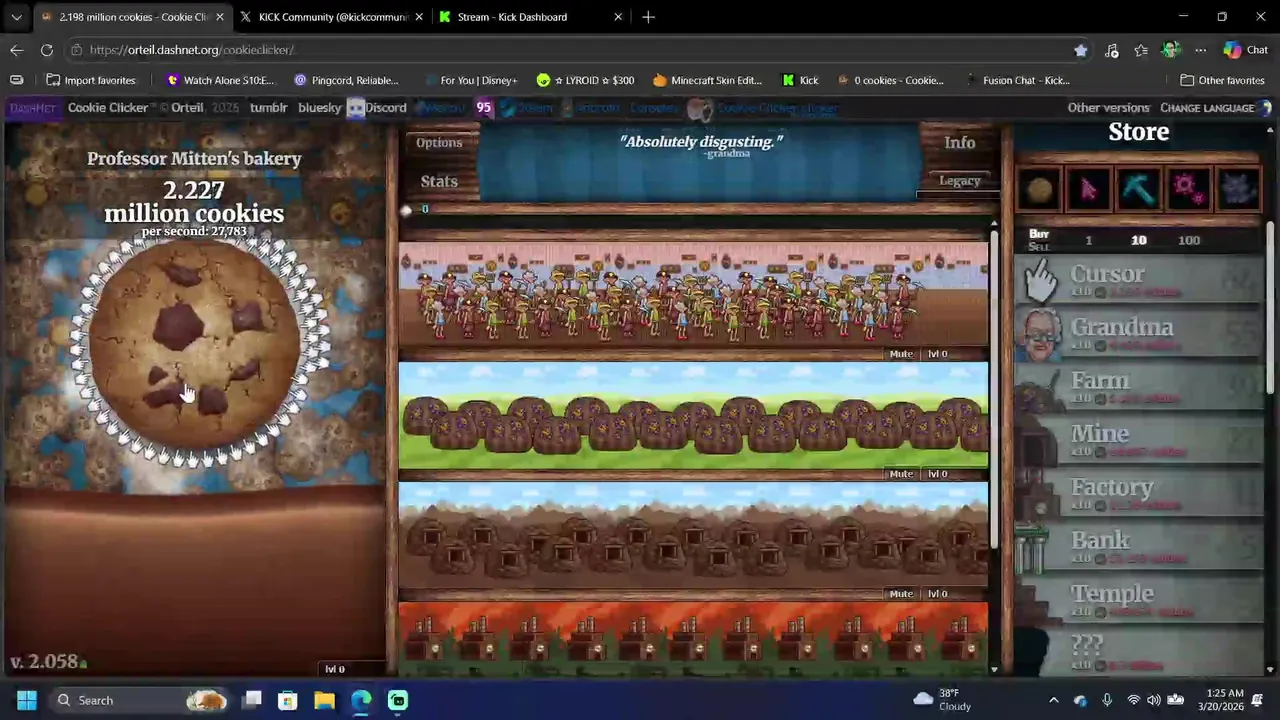Mute the farm building row
Screen dimensions: 1280x720
pos(901,474)
